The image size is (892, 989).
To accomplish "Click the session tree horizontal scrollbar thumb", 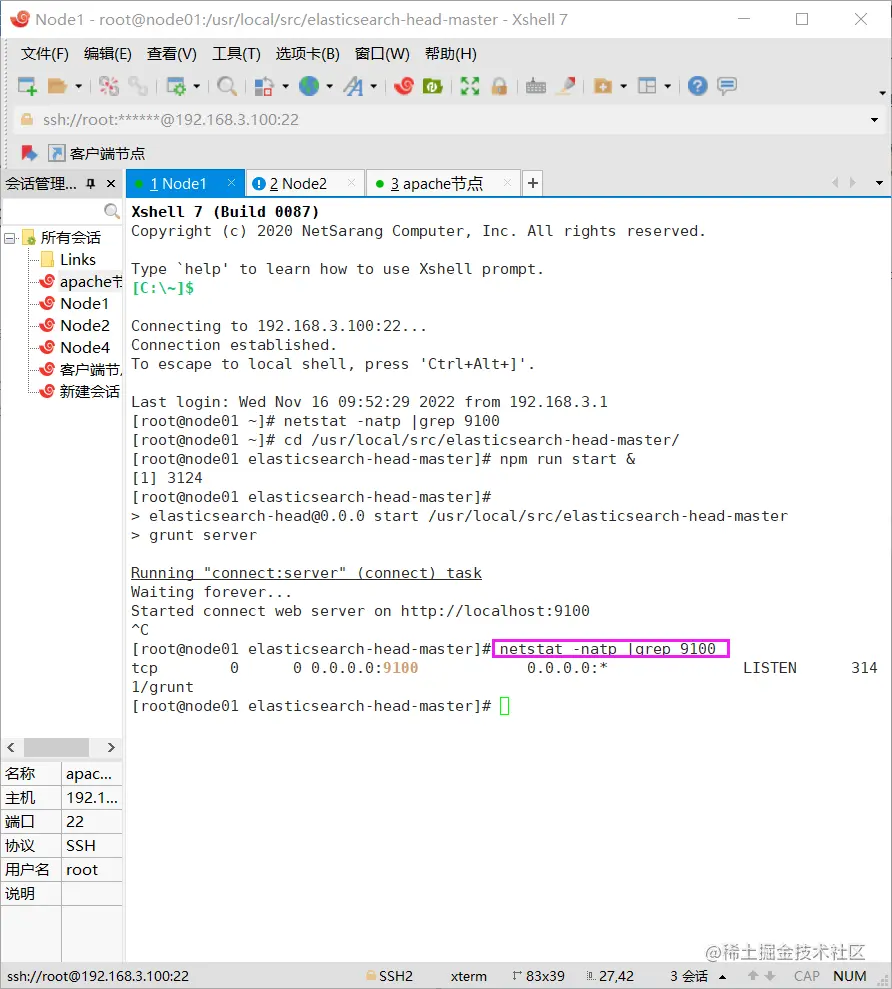I will pyautogui.click(x=56, y=747).
